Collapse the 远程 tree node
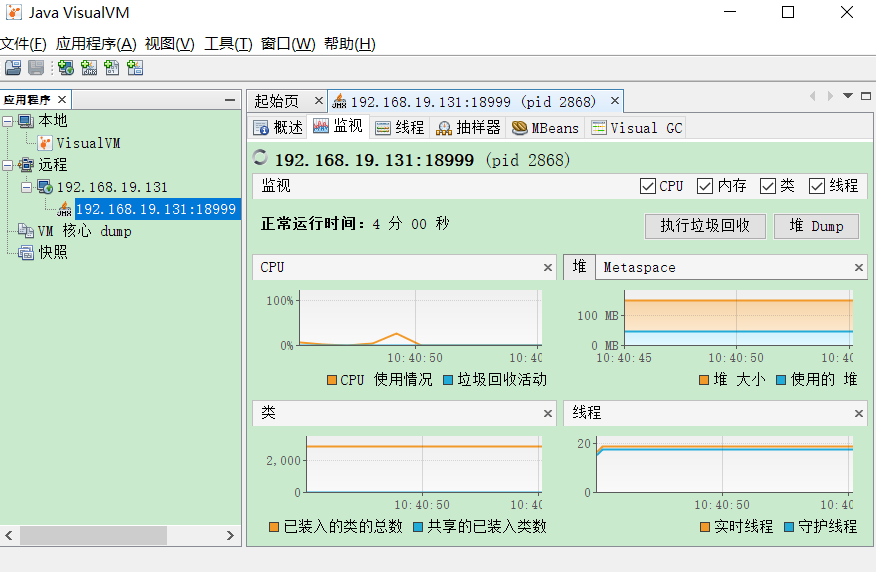876x572 pixels. (x=8, y=165)
